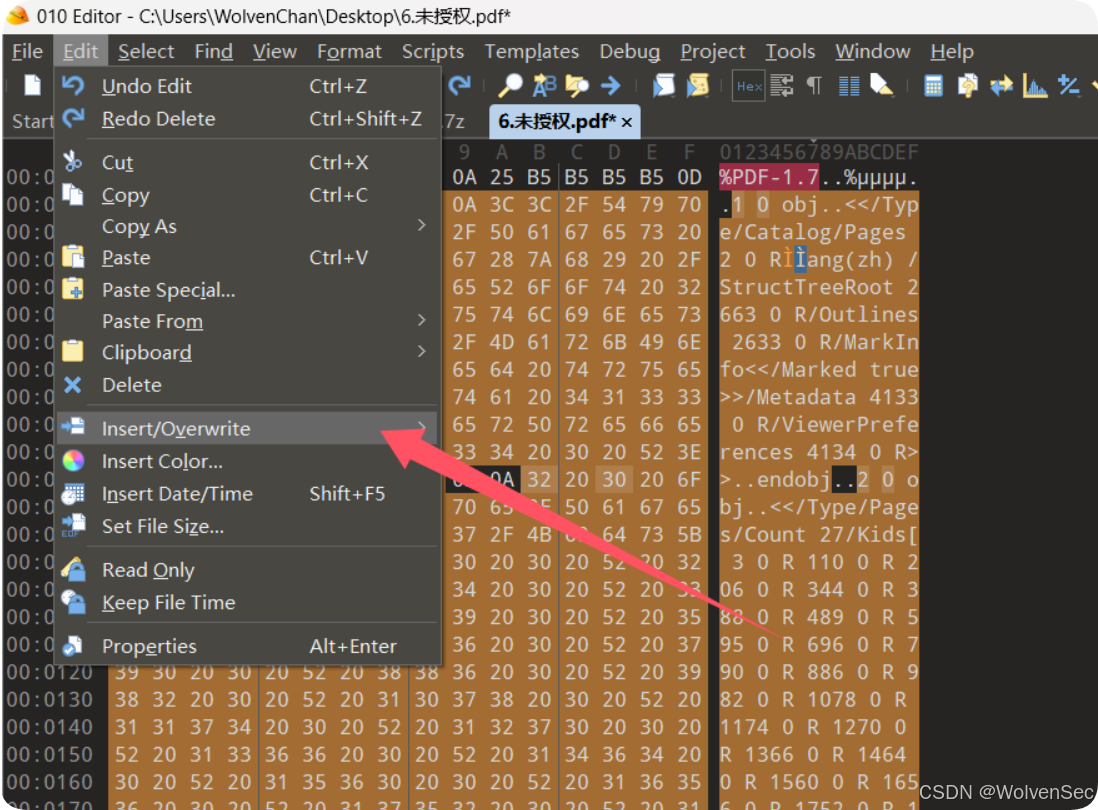Switch to the partially hidden .7z tab

454,121
